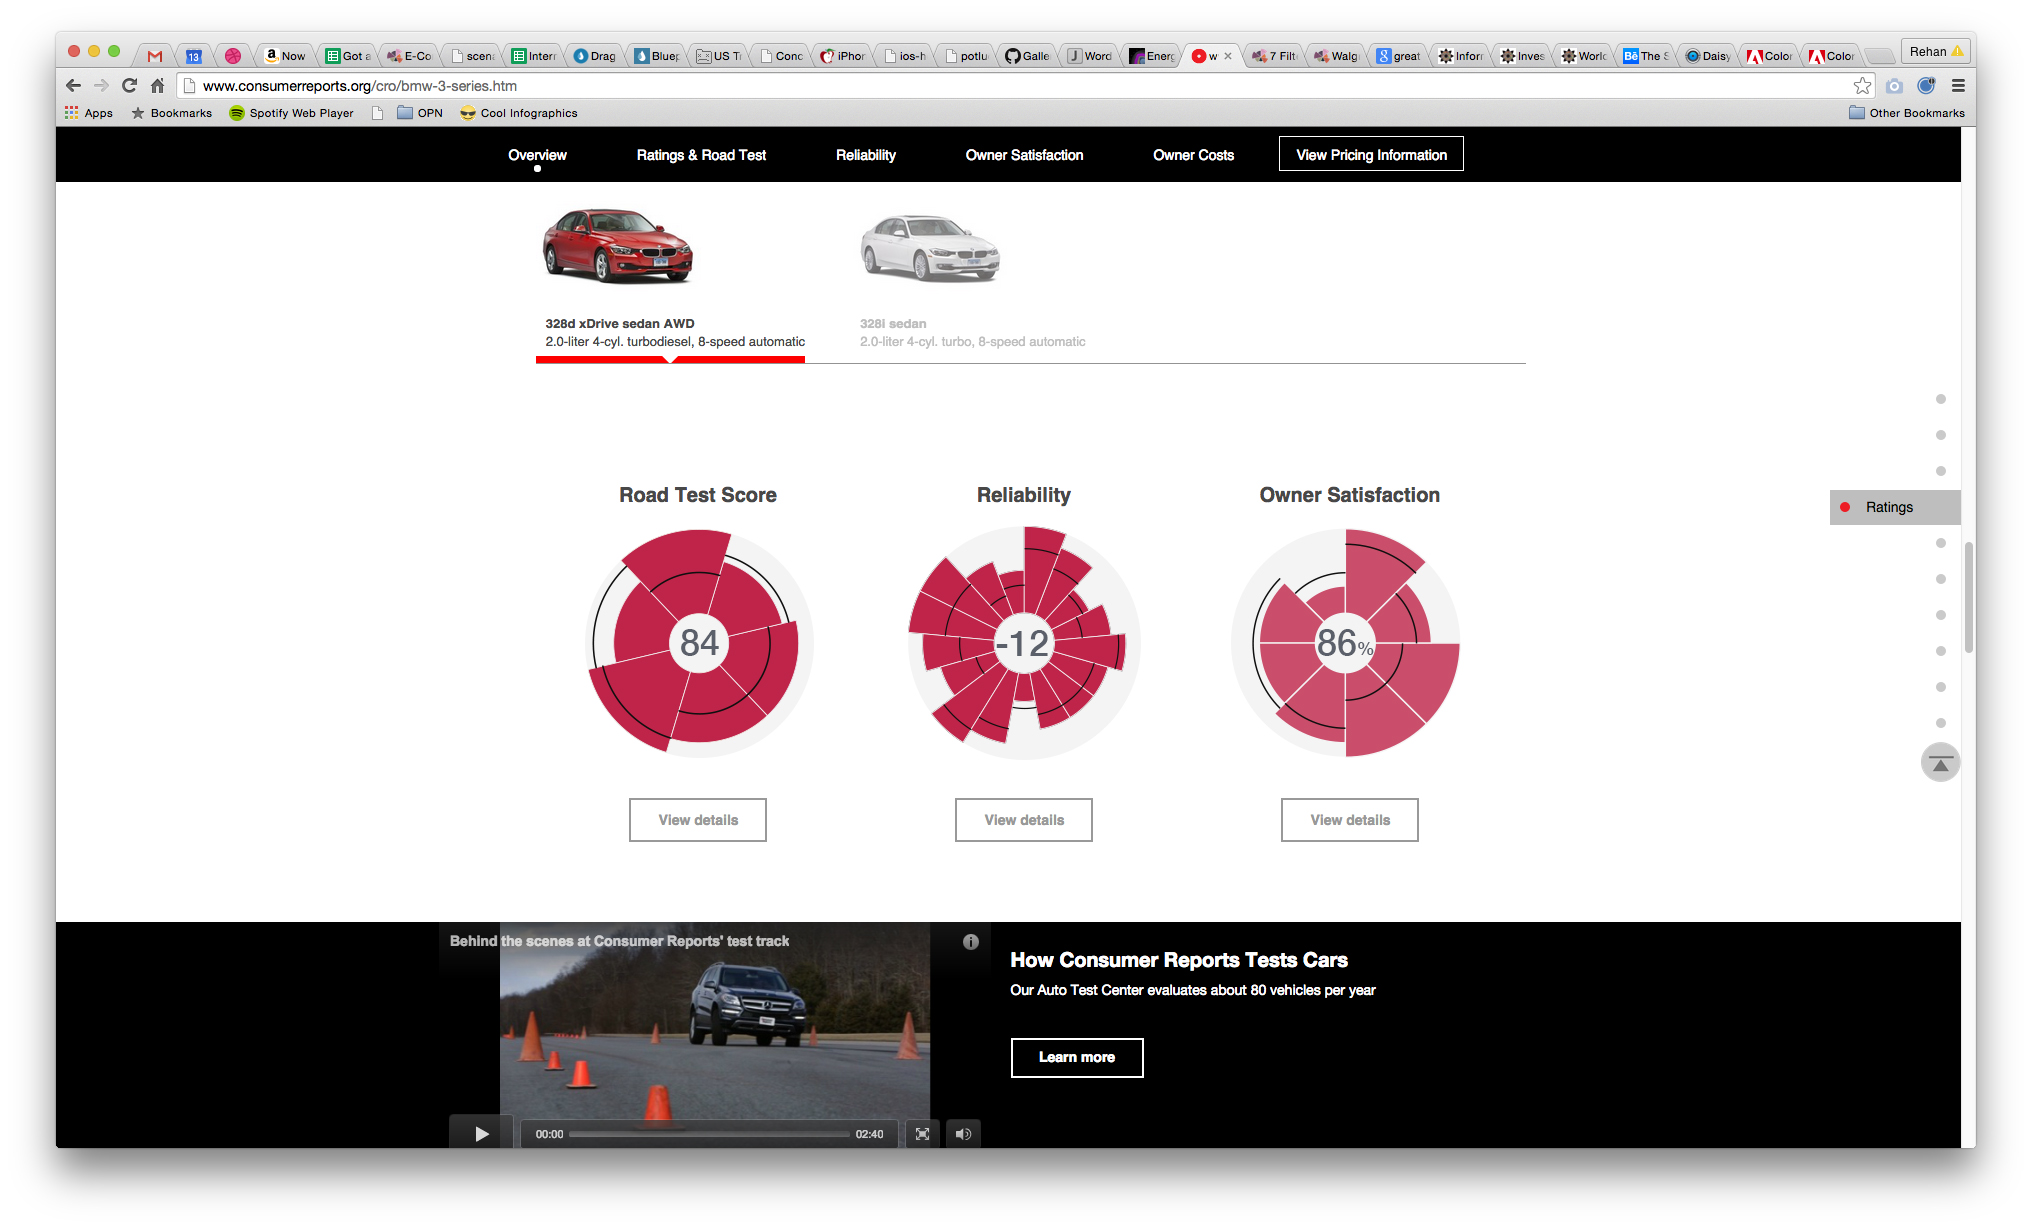Screen dimensions: 2032x1228
Task: Open the blue circular extension icon
Action: click(1926, 85)
